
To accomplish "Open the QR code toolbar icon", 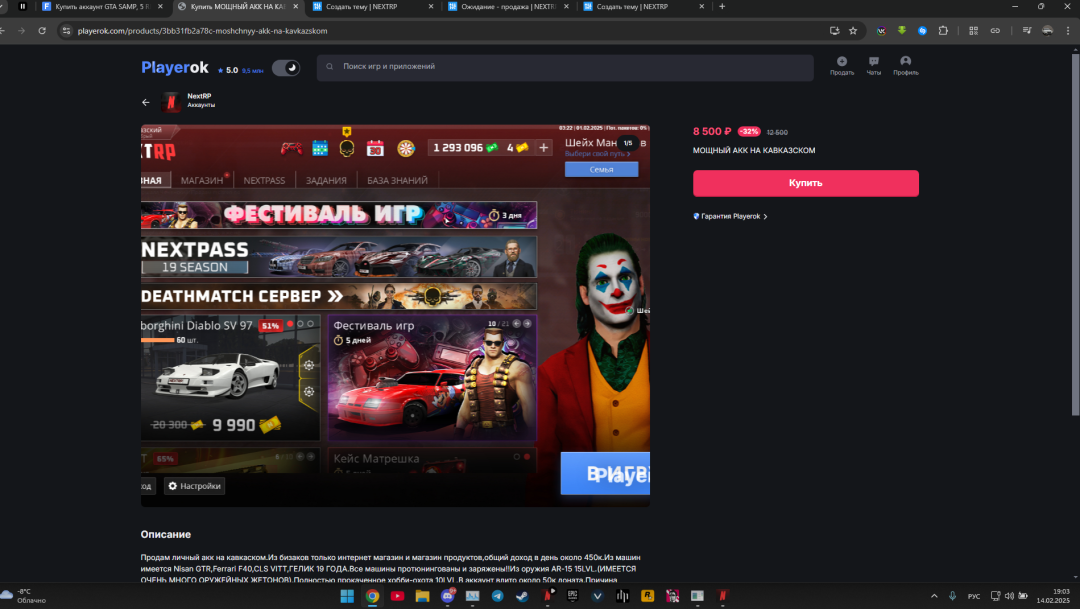I will pos(973,31).
